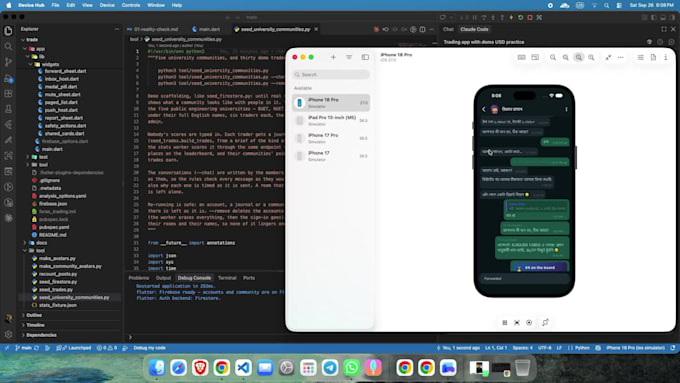Click the add device plus icon in Device Hub
Screen dimensions: 680x383
tap(333, 57)
